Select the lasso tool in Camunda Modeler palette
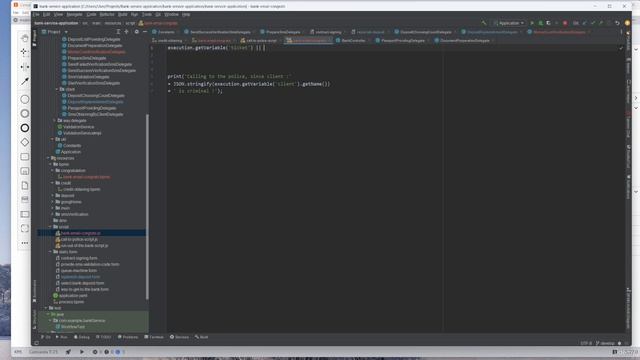This screenshot has height=360, width=640. pyautogui.click(x=24, y=52)
